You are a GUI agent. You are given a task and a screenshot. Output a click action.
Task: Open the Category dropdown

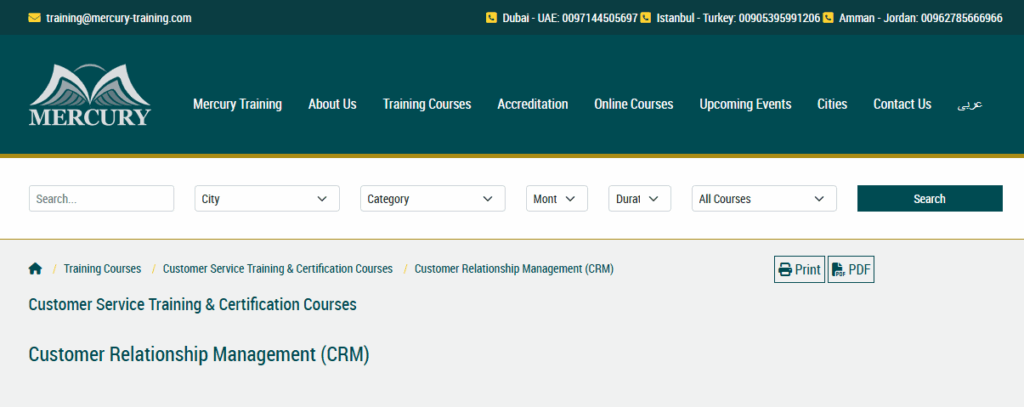[433, 199]
